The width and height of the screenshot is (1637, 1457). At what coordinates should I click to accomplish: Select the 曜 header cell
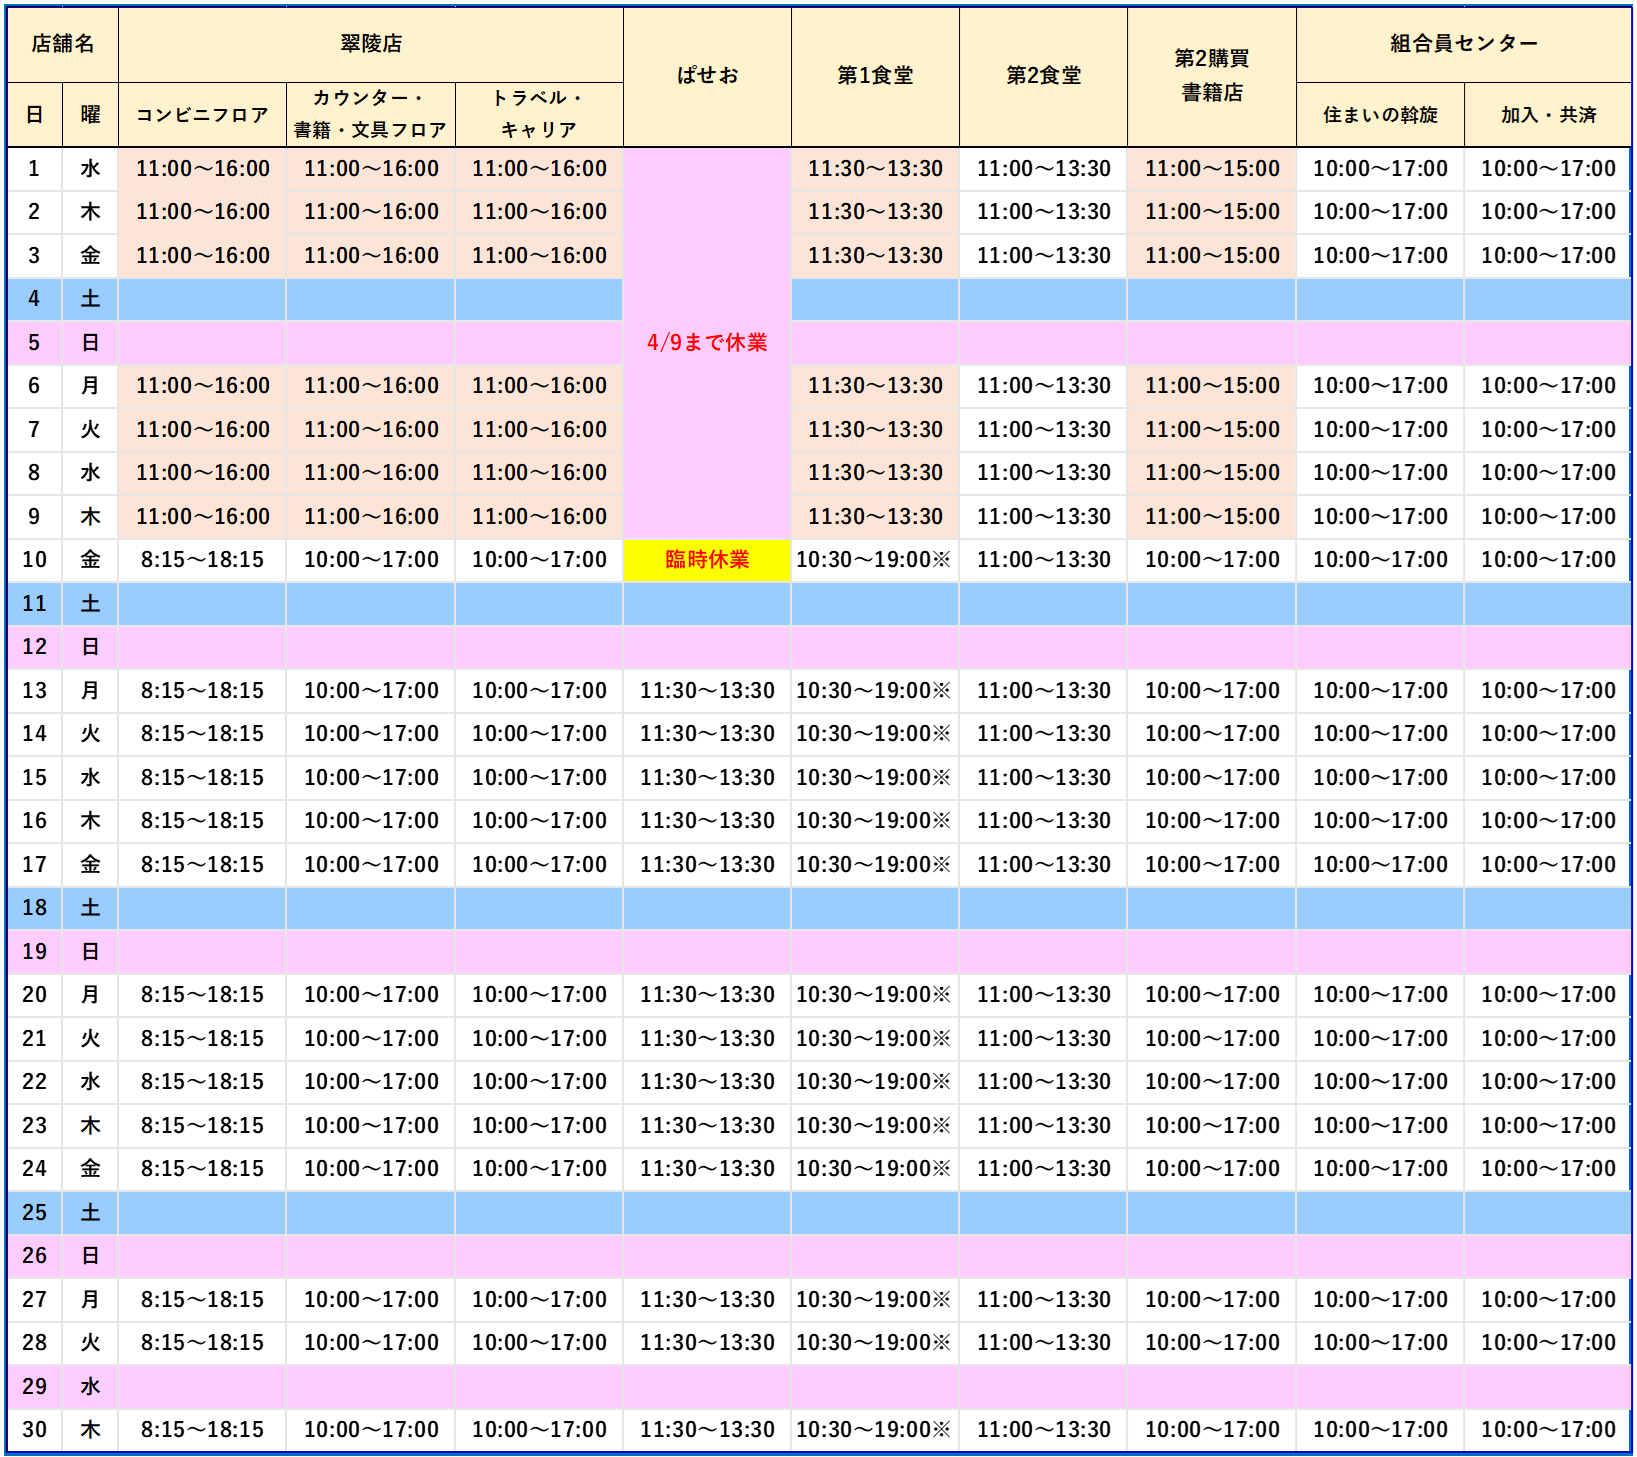[x=90, y=115]
